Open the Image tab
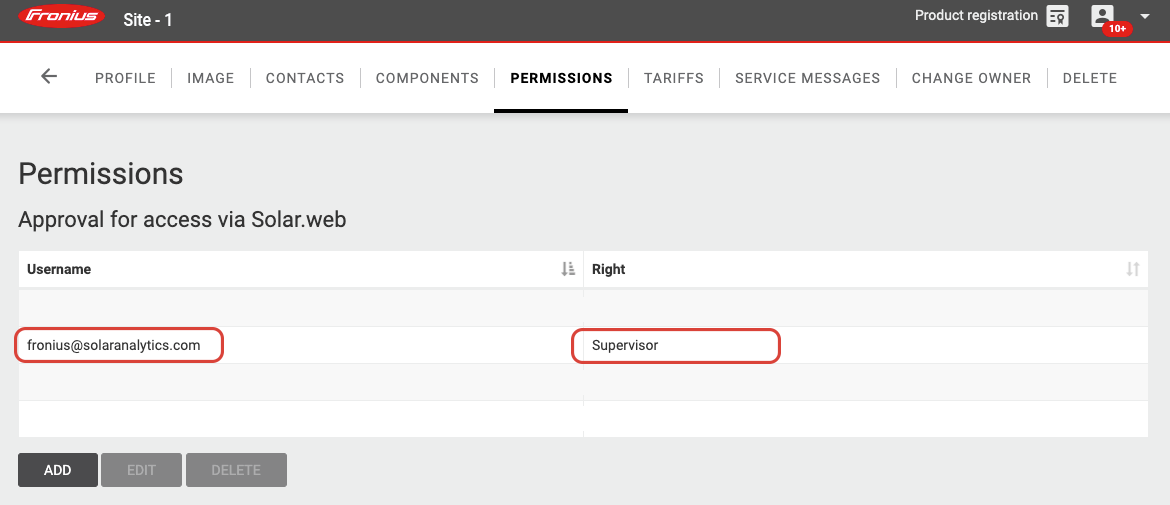The height and width of the screenshot is (505, 1170). (x=210, y=78)
